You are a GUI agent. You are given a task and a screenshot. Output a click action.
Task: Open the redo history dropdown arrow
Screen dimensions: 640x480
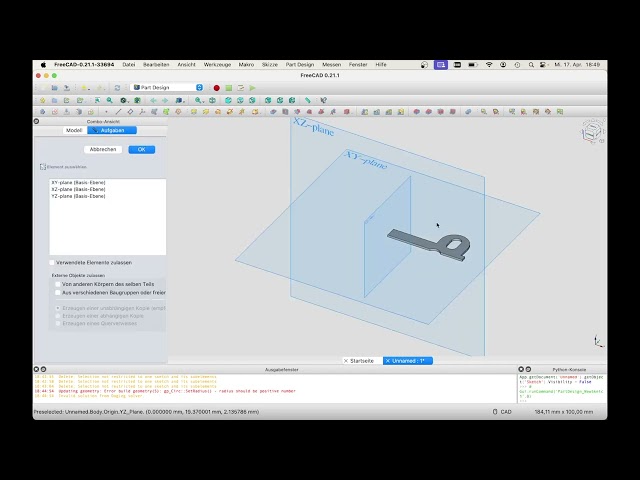click(104, 89)
